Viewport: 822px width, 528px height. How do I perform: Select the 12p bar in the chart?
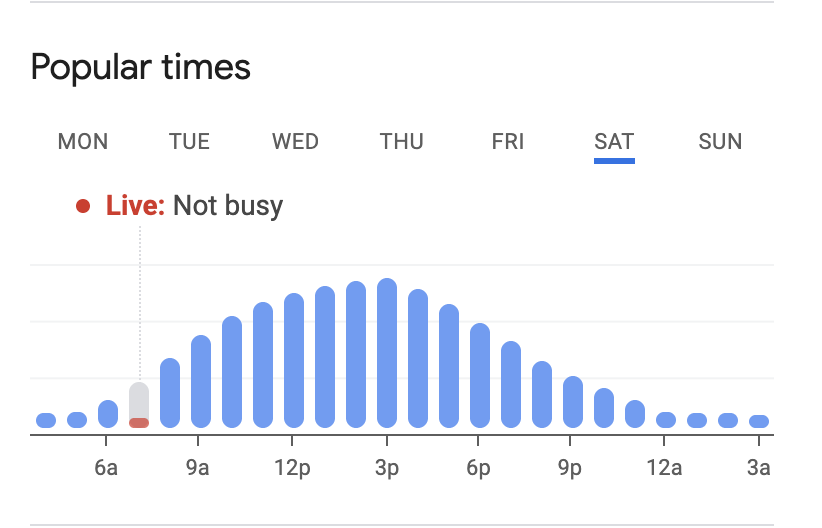coord(294,361)
